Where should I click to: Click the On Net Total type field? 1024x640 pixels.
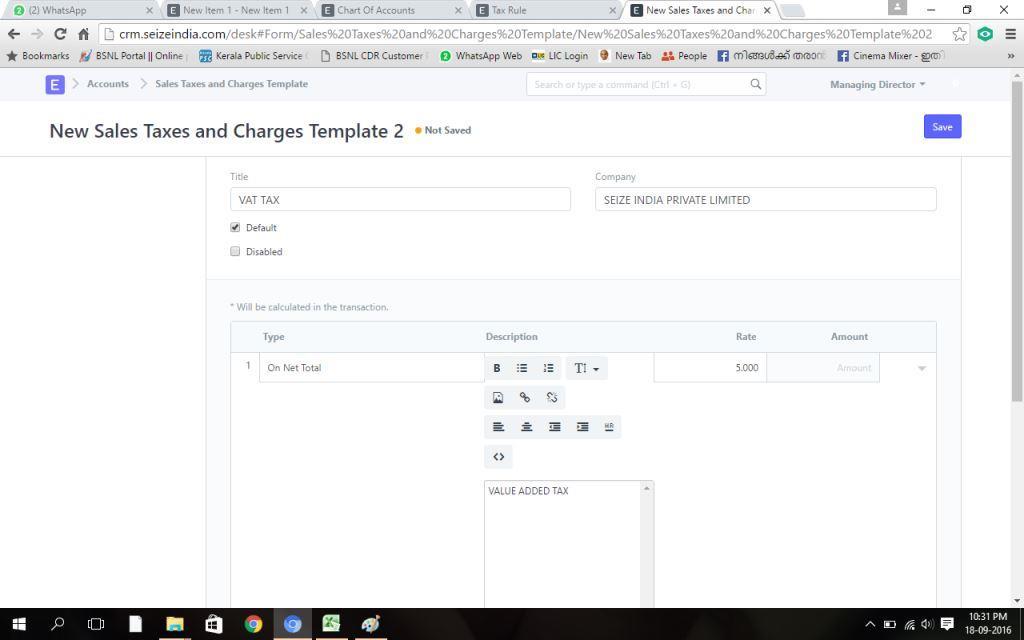click(372, 368)
